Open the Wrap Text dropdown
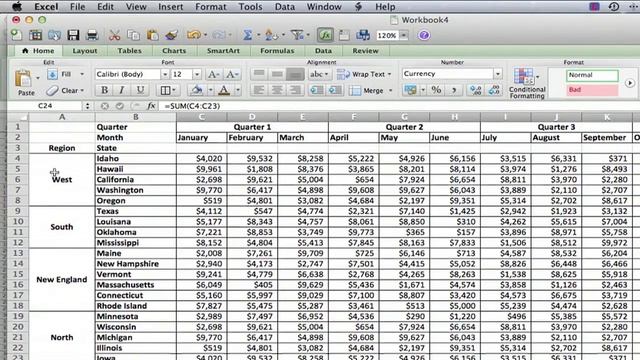 (389, 74)
